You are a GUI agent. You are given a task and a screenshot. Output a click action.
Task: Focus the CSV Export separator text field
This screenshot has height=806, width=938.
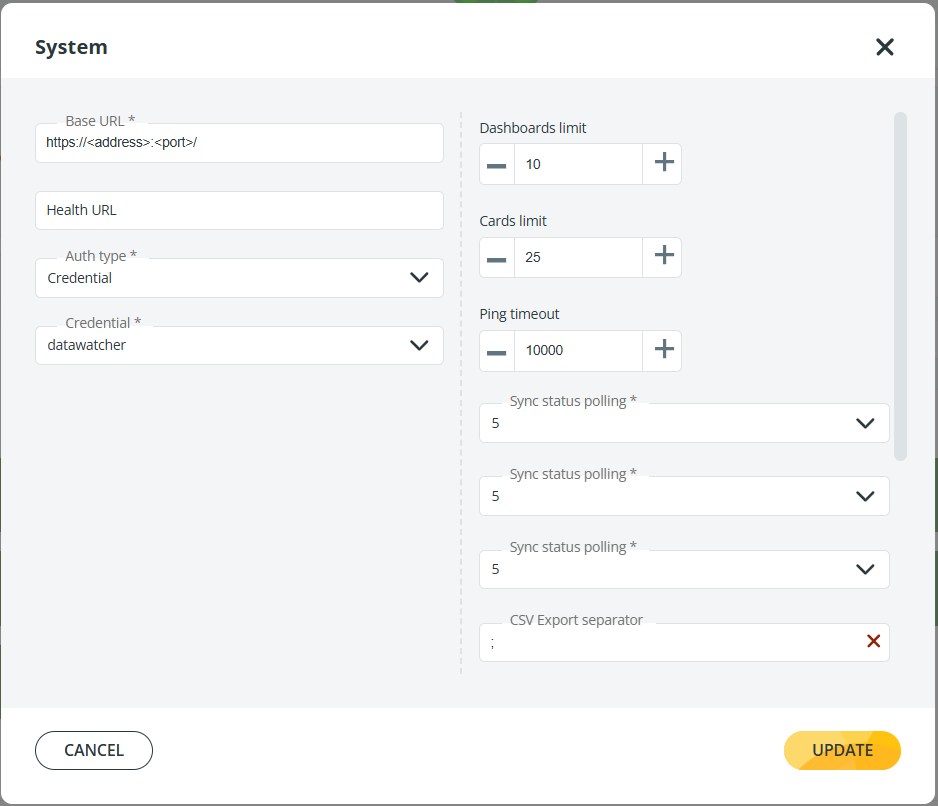[x=670, y=643]
